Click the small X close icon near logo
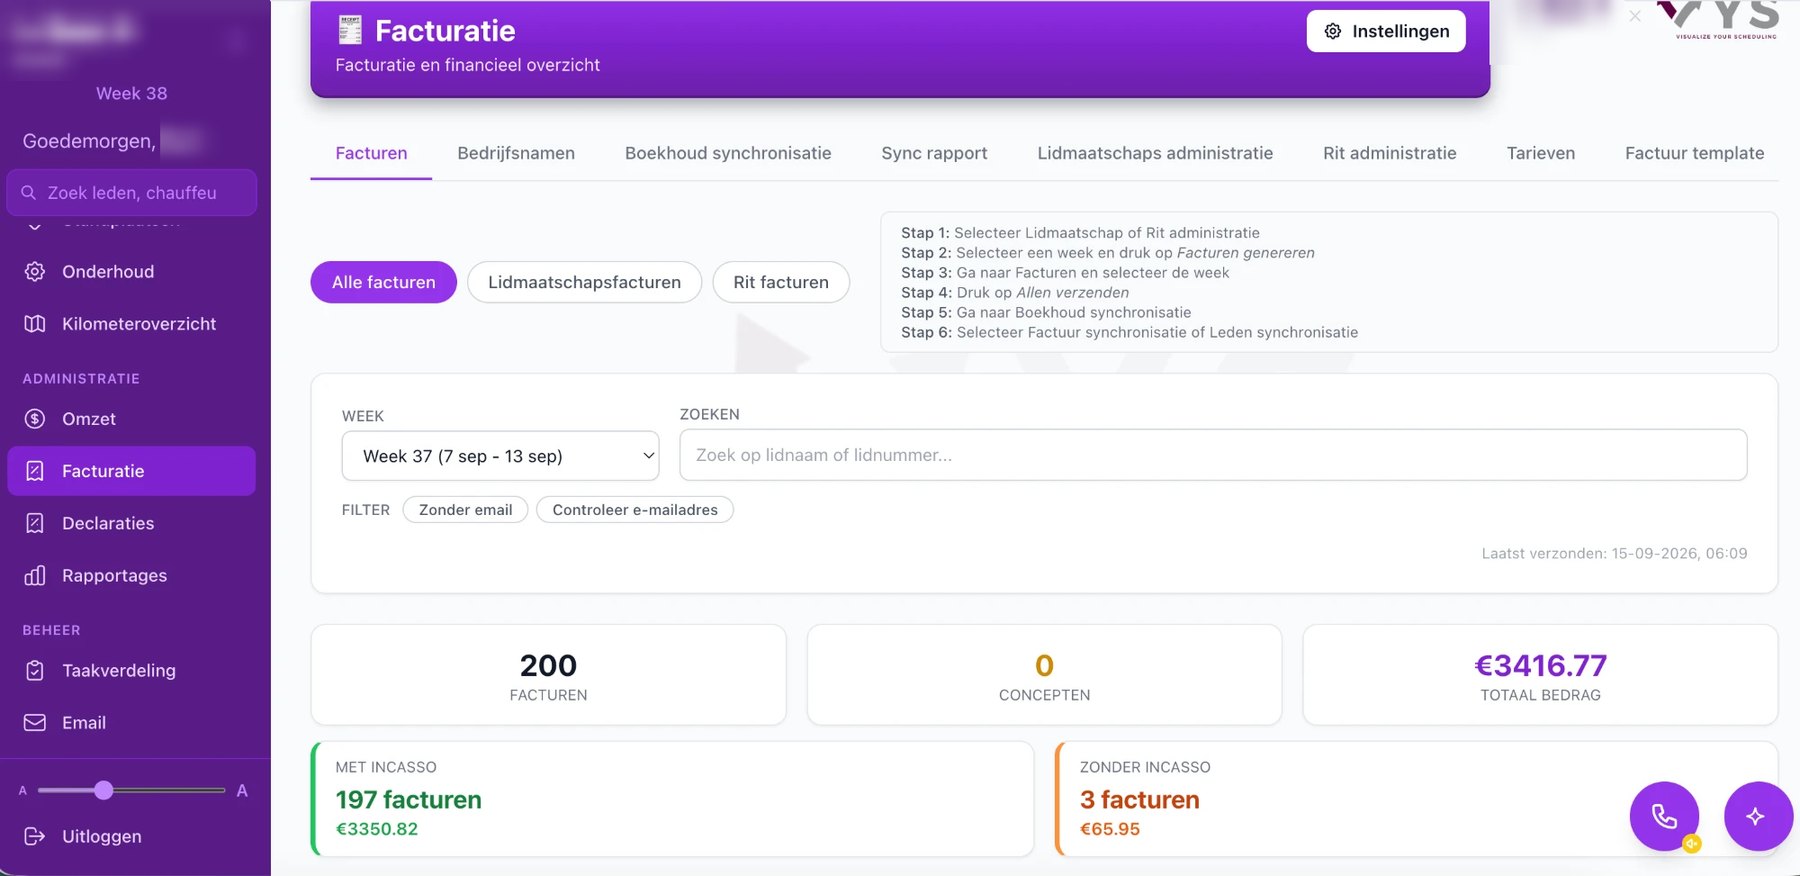Viewport: 1800px width, 876px height. point(1635,16)
